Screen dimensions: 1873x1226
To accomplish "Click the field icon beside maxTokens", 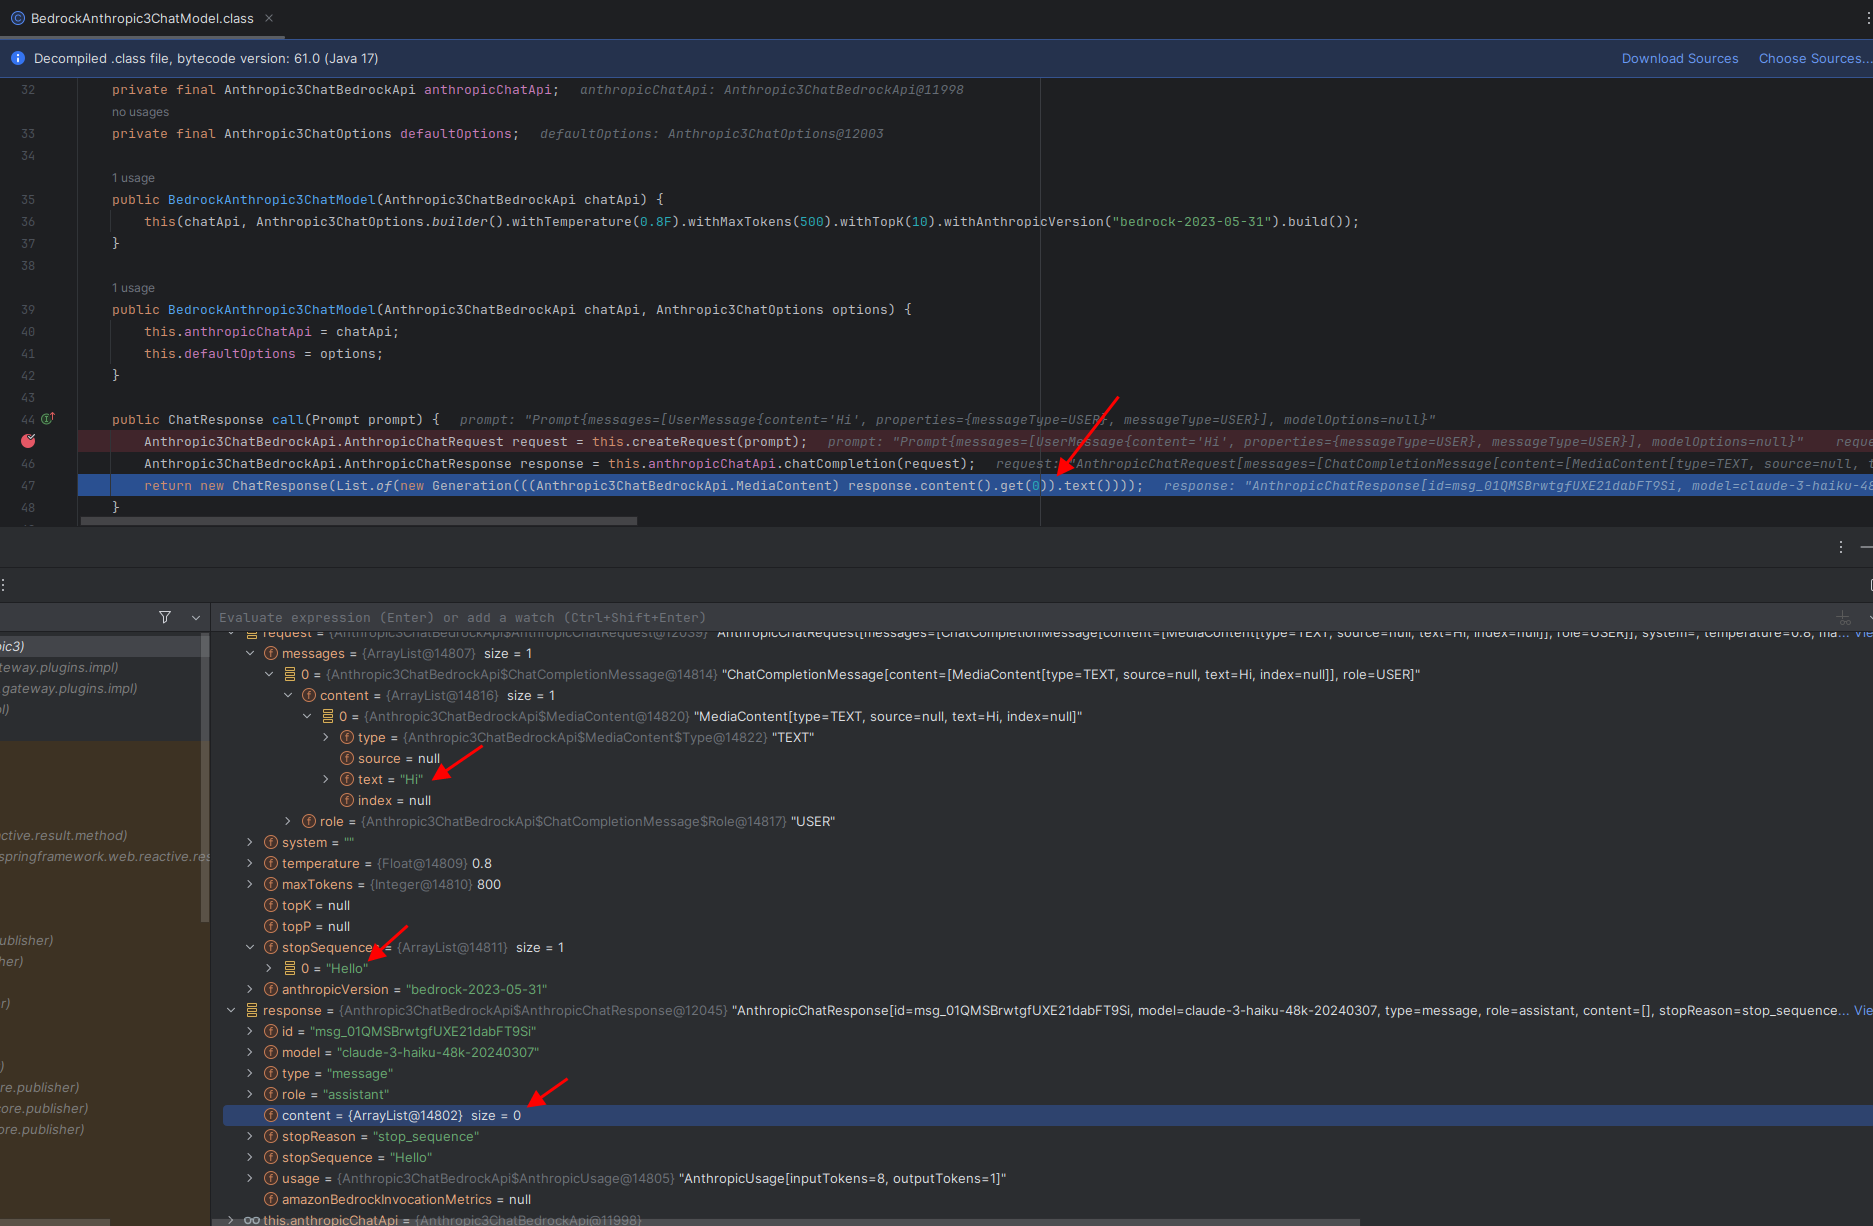I will point(270,884).
